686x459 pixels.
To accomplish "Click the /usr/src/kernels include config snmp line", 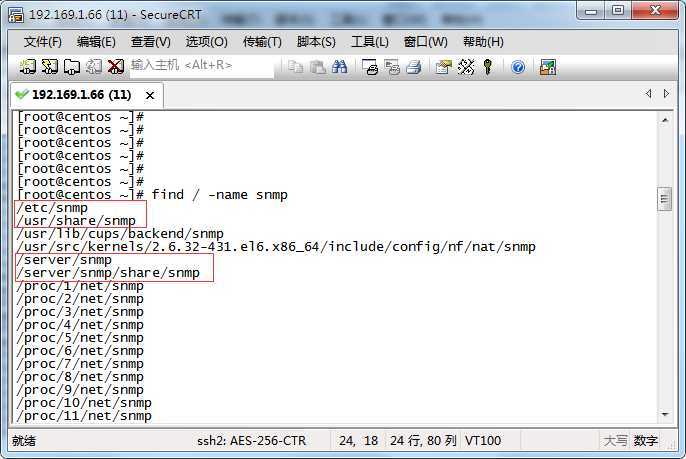I will pos(276,247).
